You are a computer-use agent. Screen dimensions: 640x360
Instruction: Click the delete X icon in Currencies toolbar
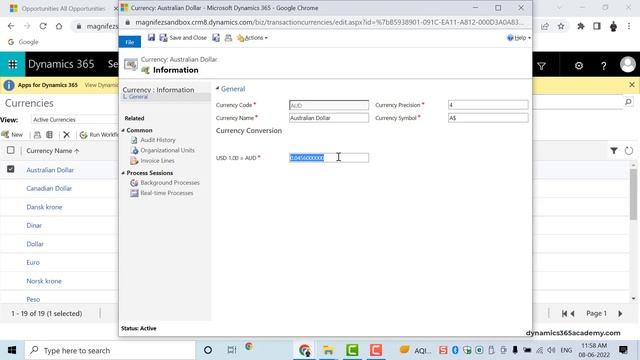point(67,135)
